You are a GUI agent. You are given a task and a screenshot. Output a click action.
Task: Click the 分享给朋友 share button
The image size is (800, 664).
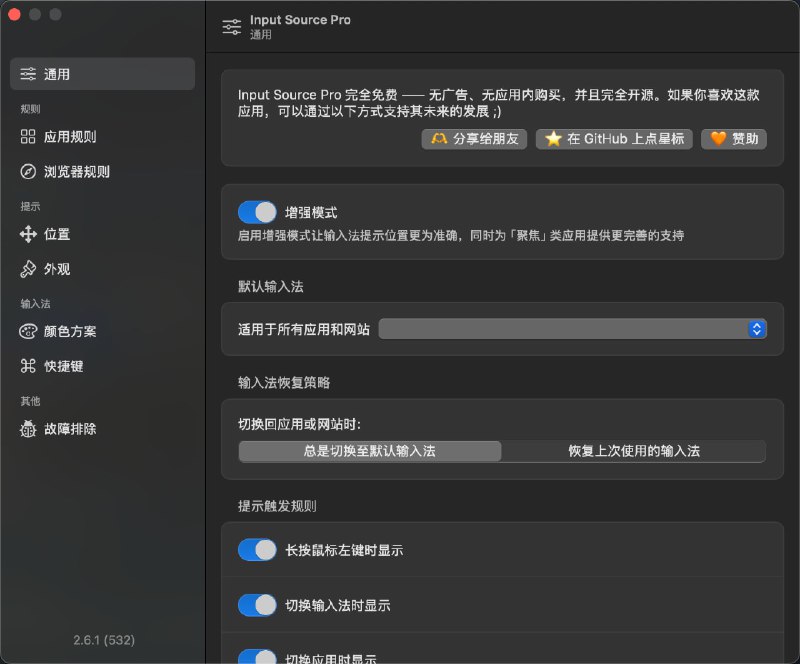(x=473, y=139)
